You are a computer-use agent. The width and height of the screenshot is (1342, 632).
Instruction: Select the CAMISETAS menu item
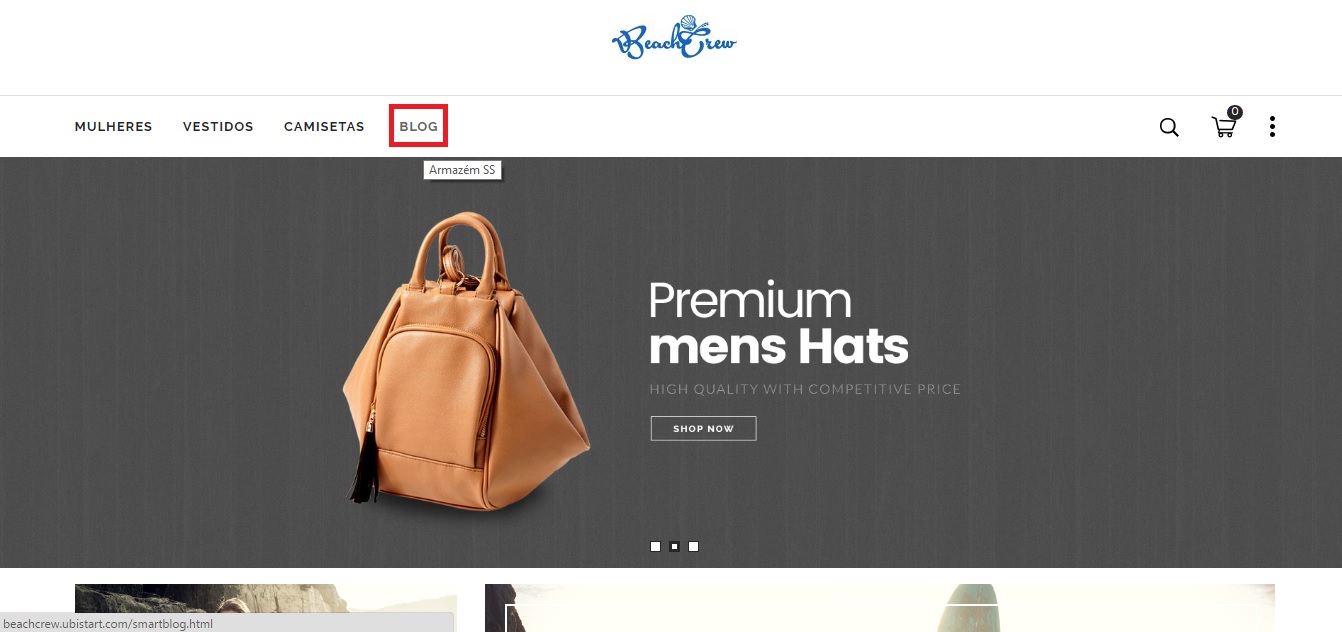coord(324,127)
